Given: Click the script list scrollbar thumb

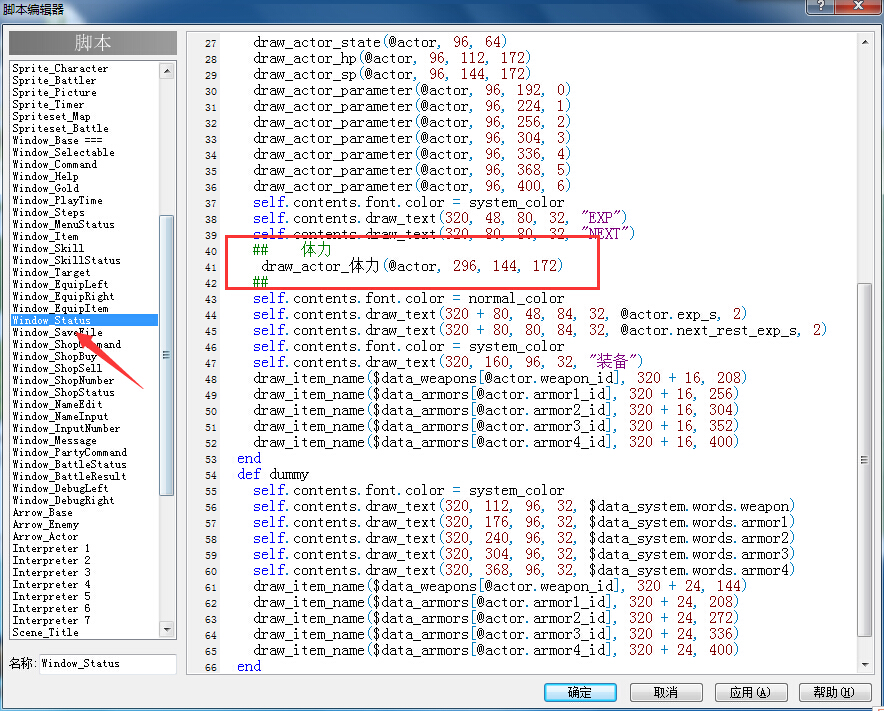Looking at the screenshot, I should click(166, 355).
